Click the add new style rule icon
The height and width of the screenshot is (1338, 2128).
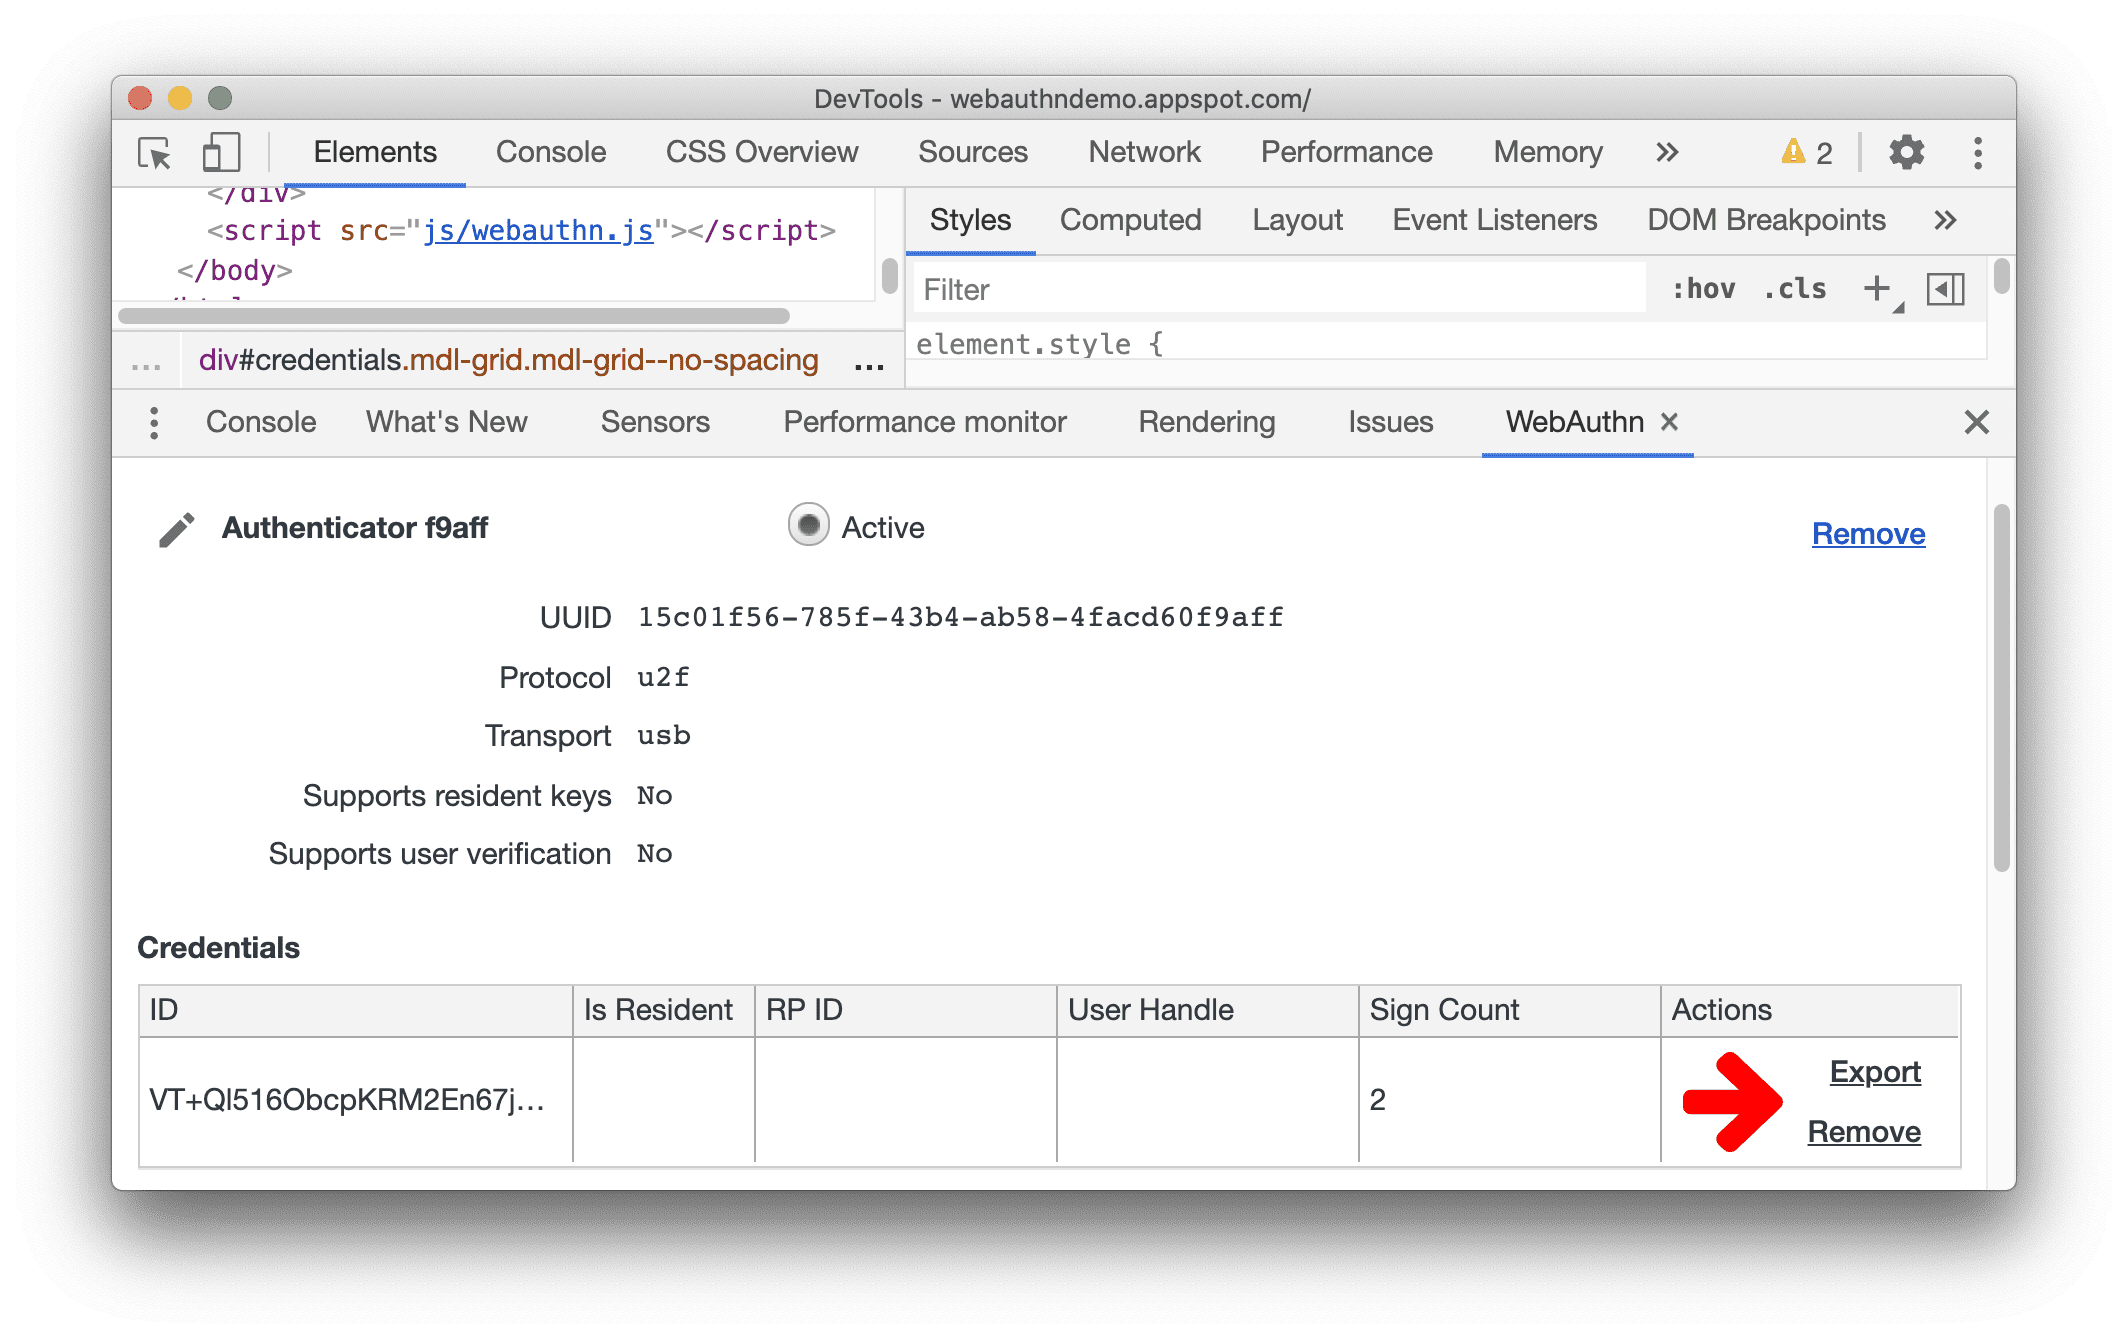point(1877,290)
